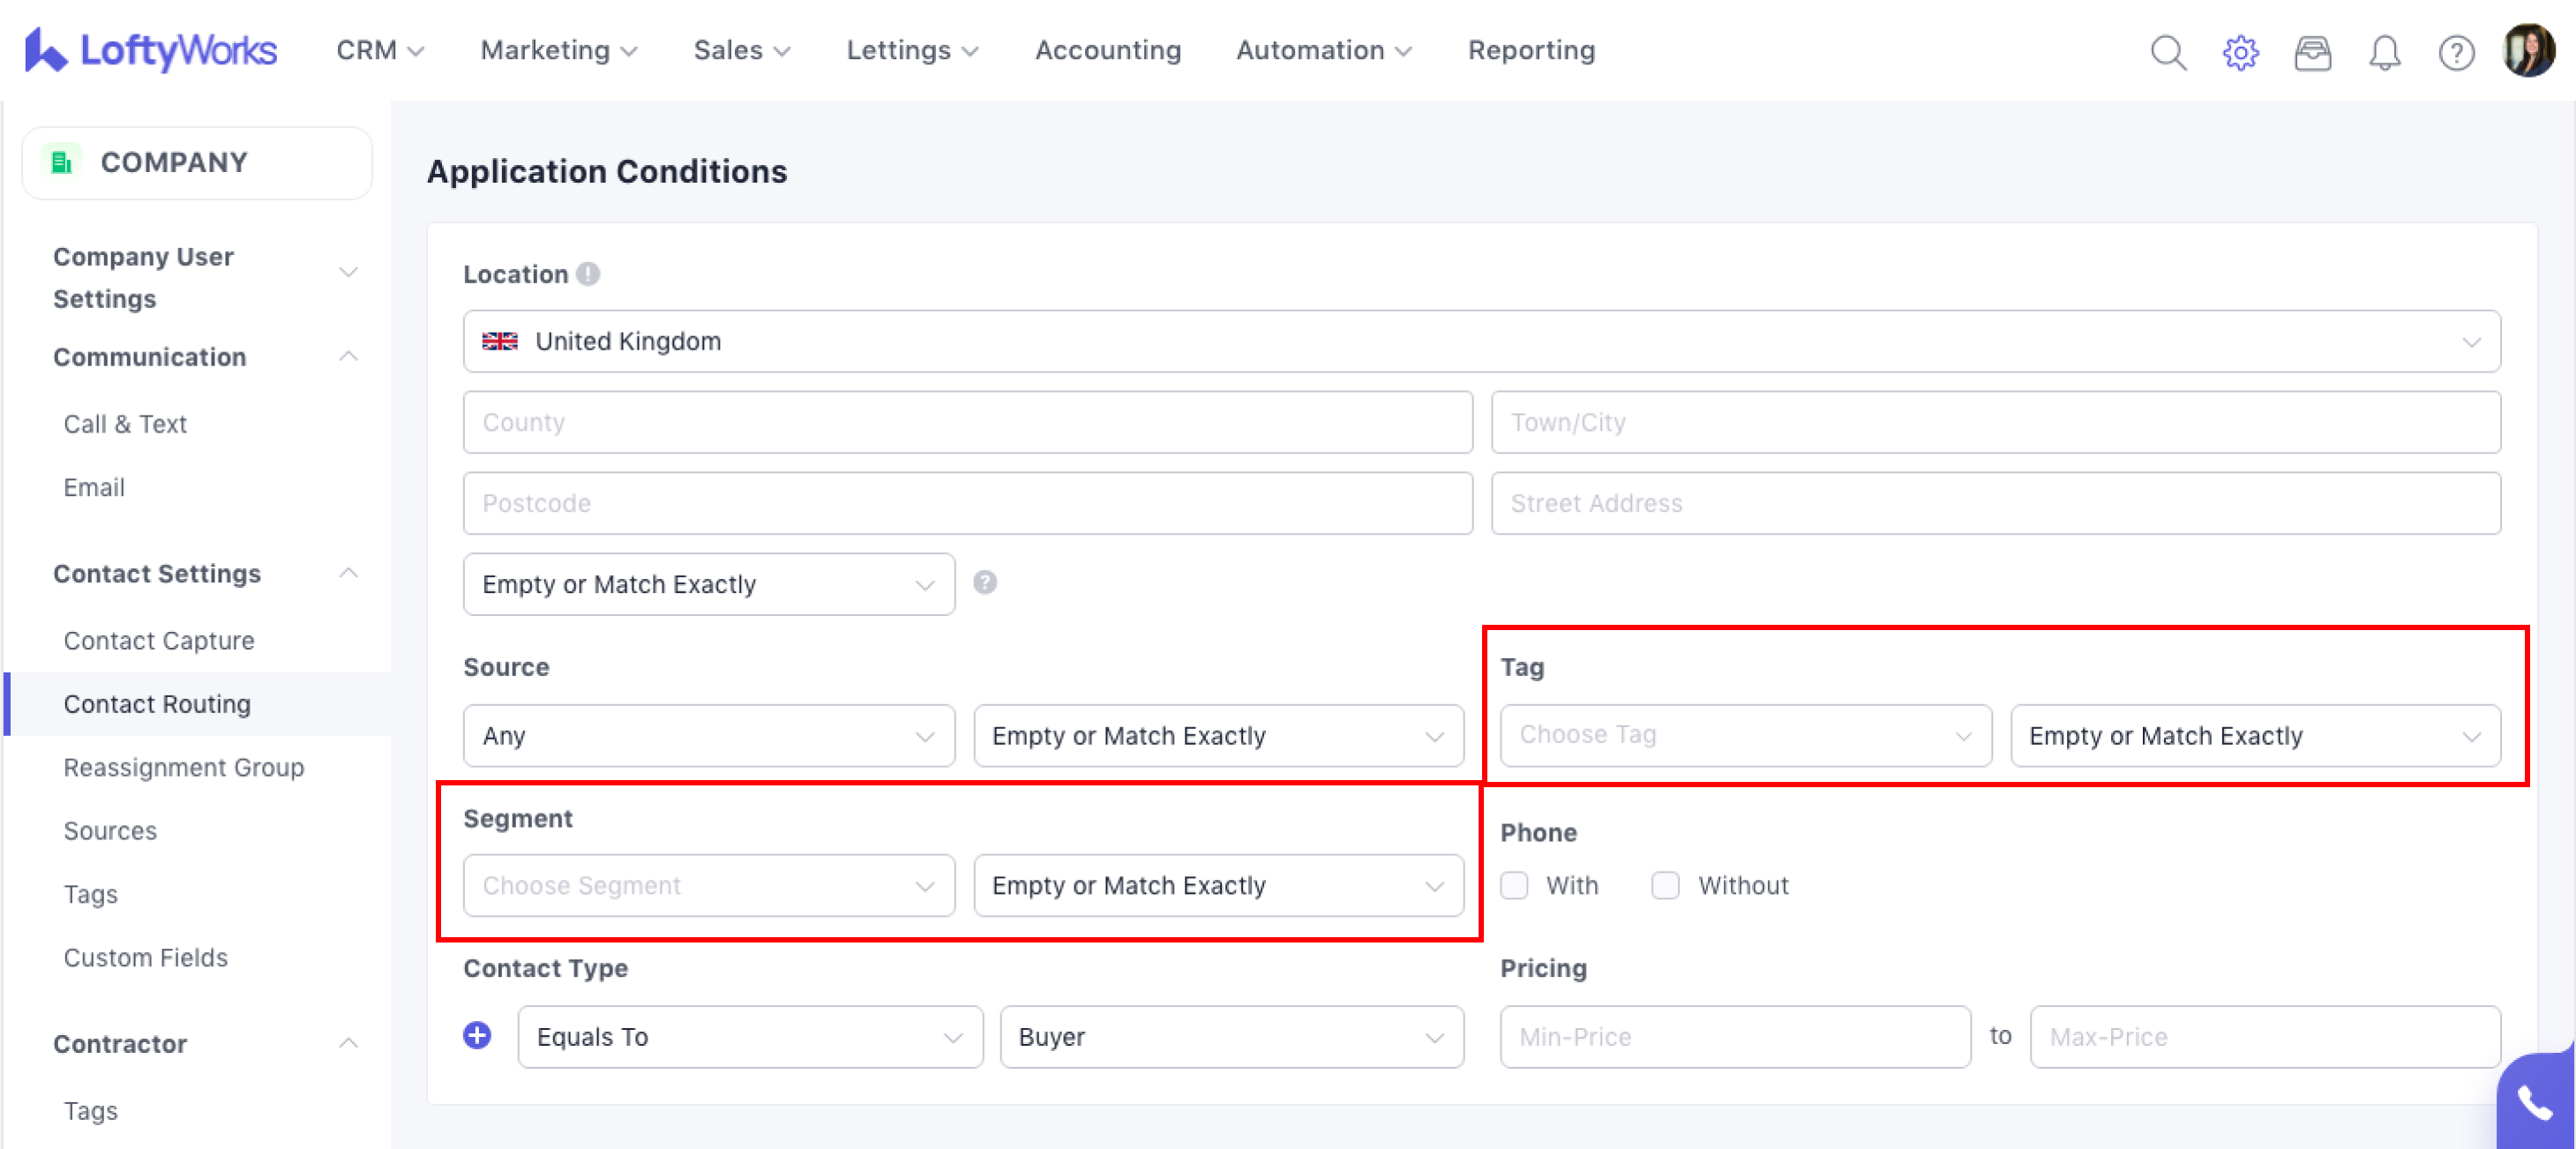Go to Reassignment Group settings
Screen dimensions: 2576x1149
184,767
